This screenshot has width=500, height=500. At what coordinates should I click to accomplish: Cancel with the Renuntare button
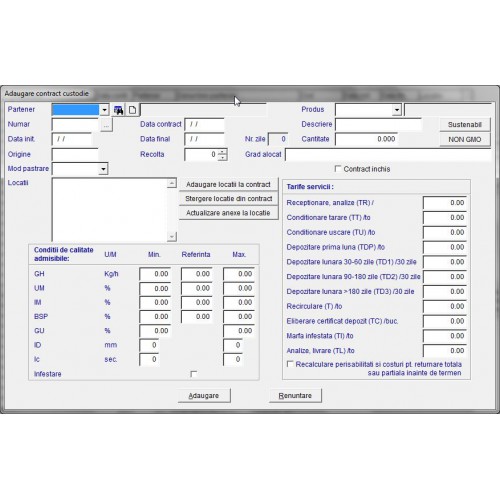[x=295, y=396]
